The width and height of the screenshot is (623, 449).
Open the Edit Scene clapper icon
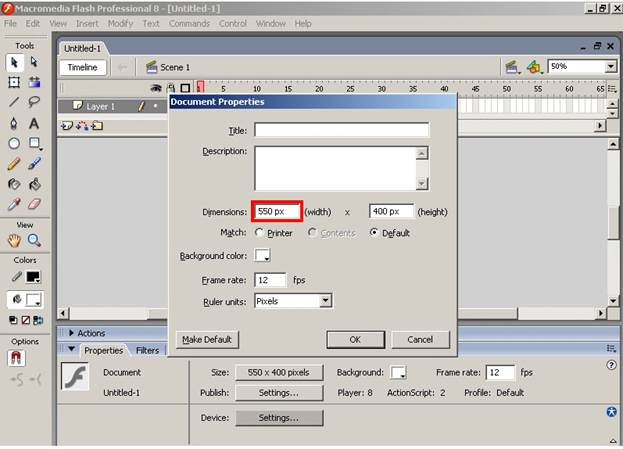tap(512, 67)
